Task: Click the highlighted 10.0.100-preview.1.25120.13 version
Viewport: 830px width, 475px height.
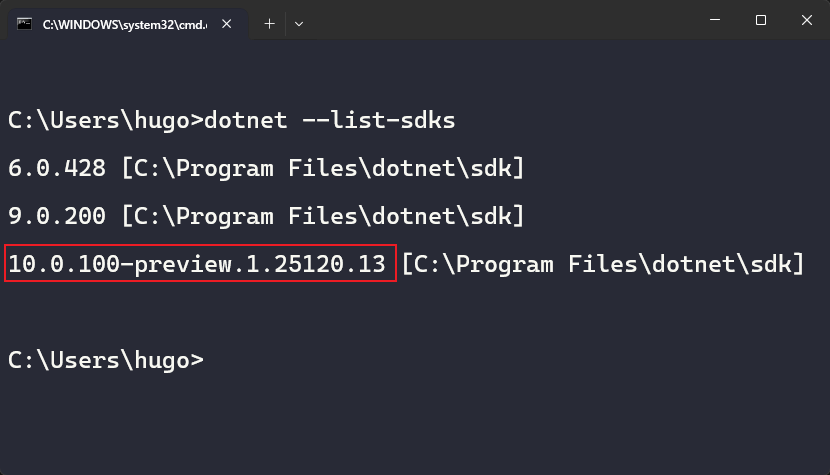Action: click(198, 263)
